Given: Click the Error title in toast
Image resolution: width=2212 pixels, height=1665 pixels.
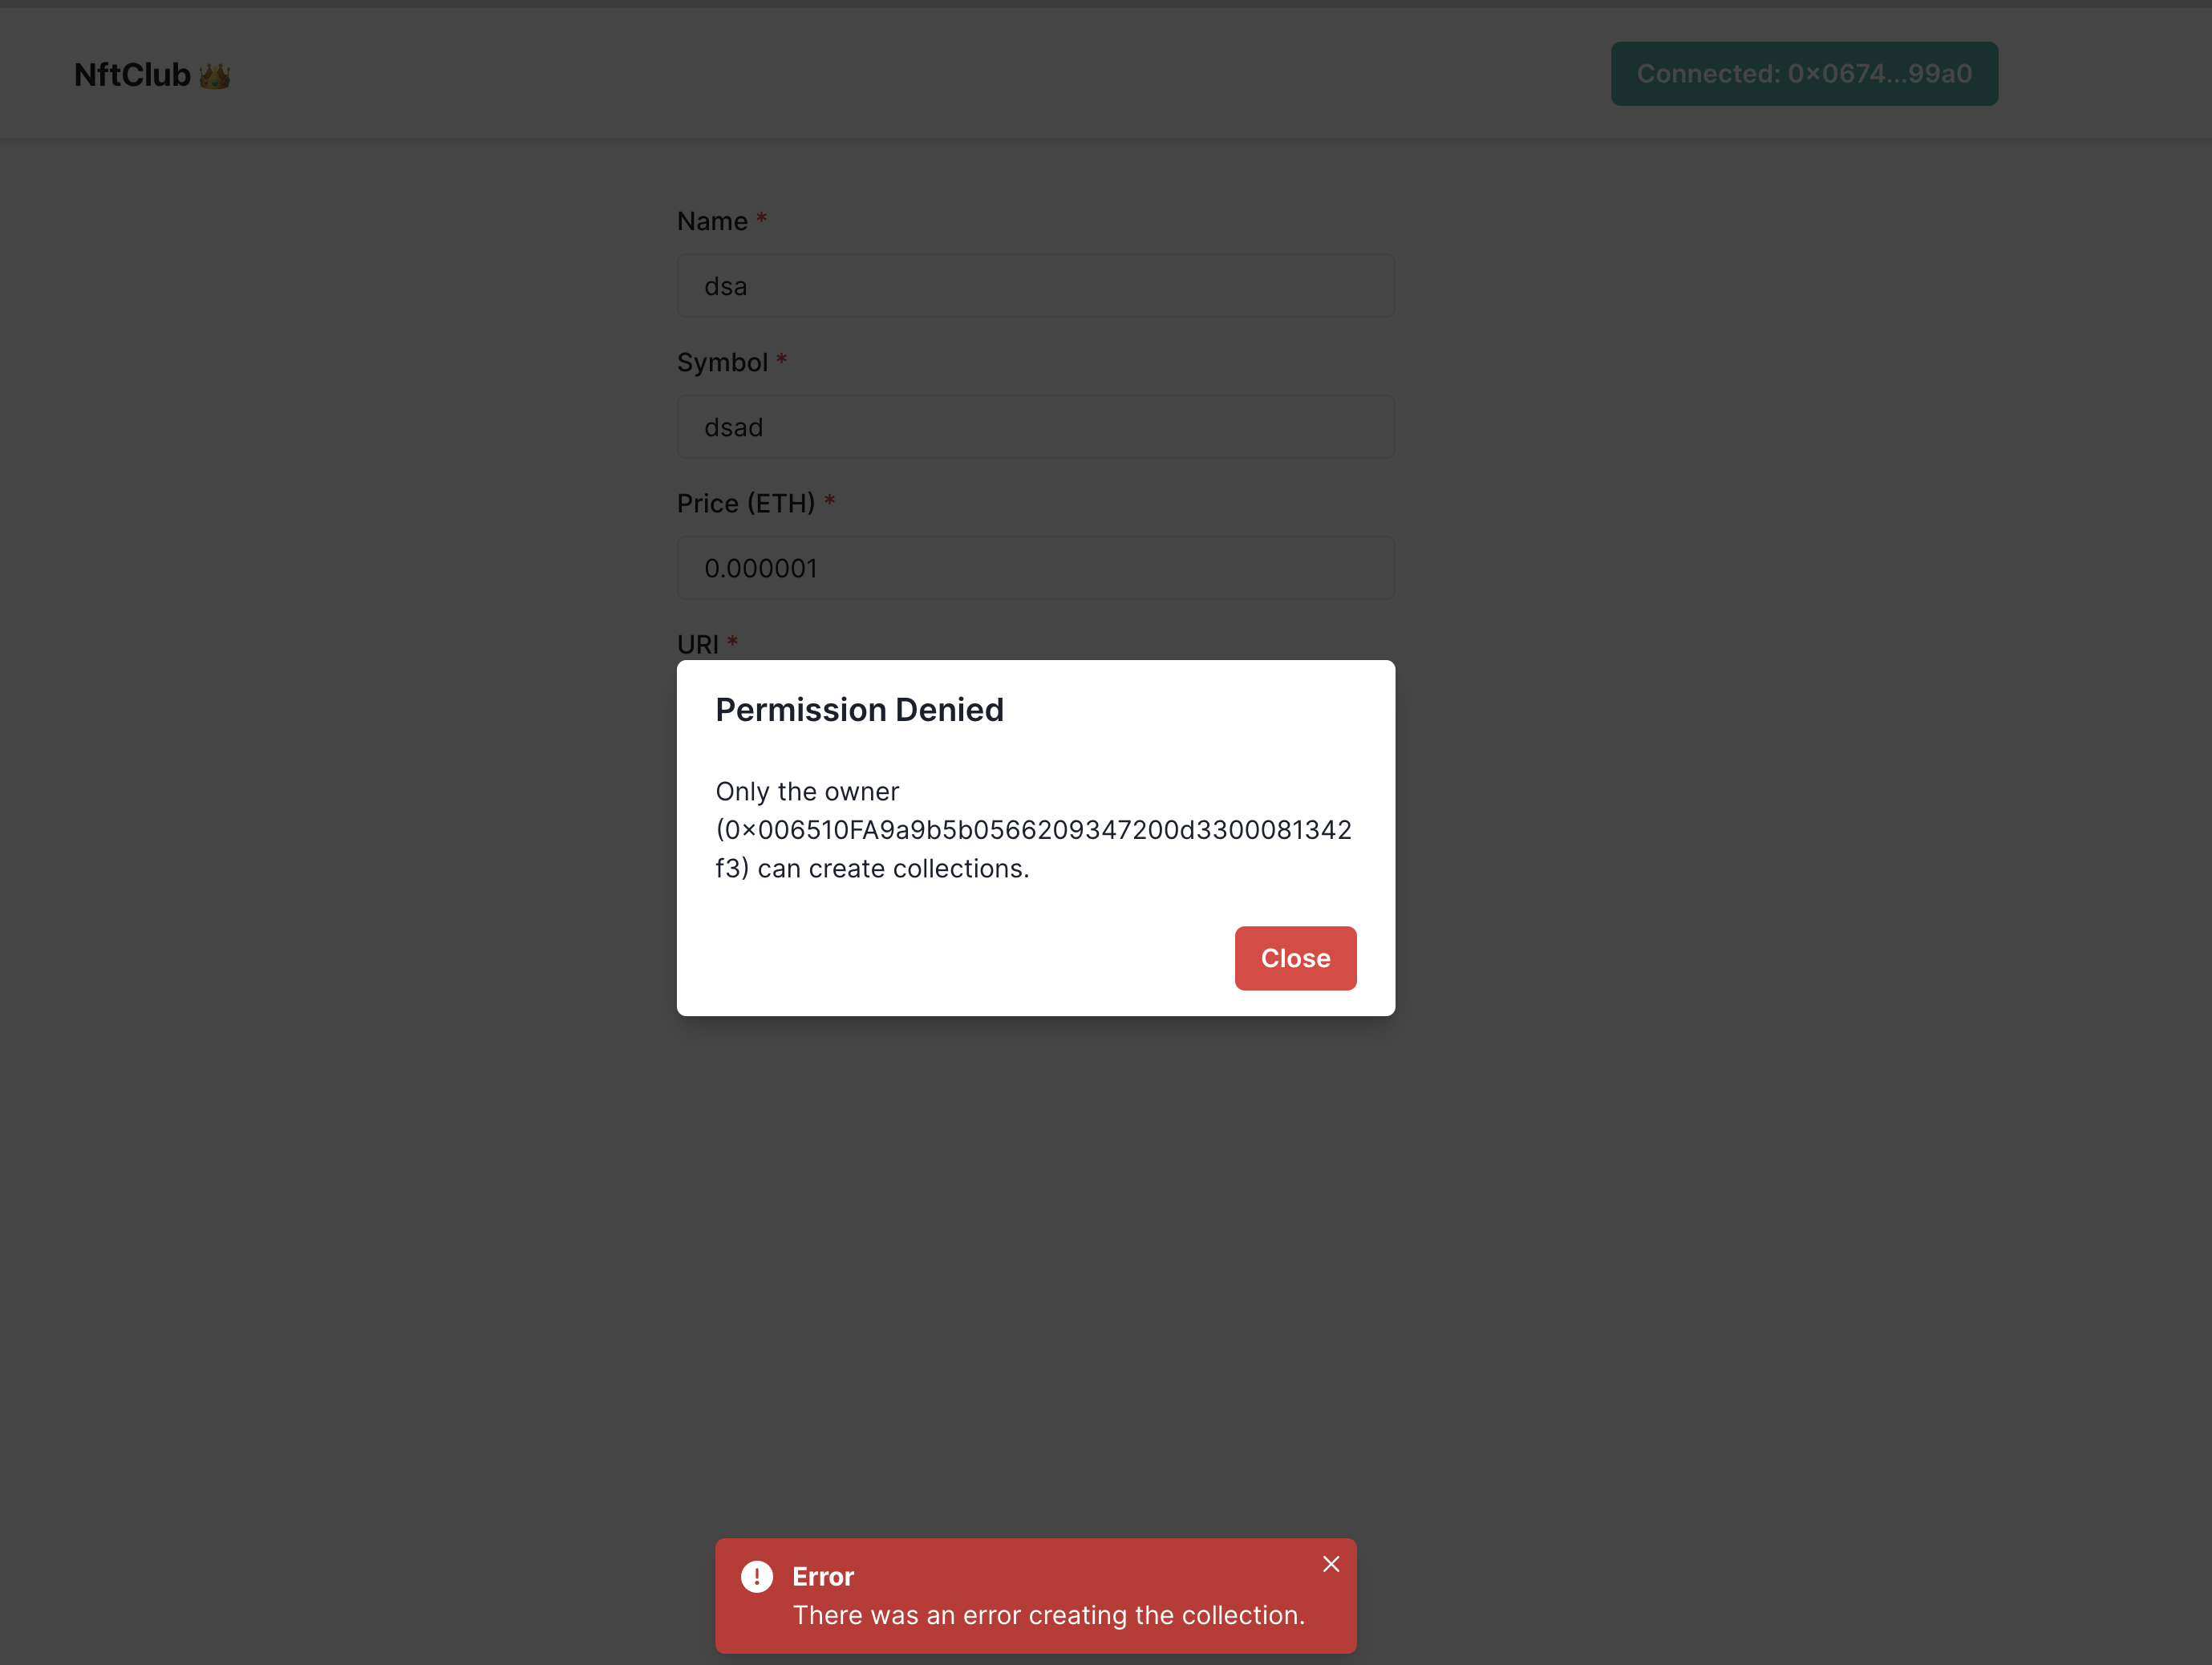Looking at the screenshot, I should point(823,1576).
